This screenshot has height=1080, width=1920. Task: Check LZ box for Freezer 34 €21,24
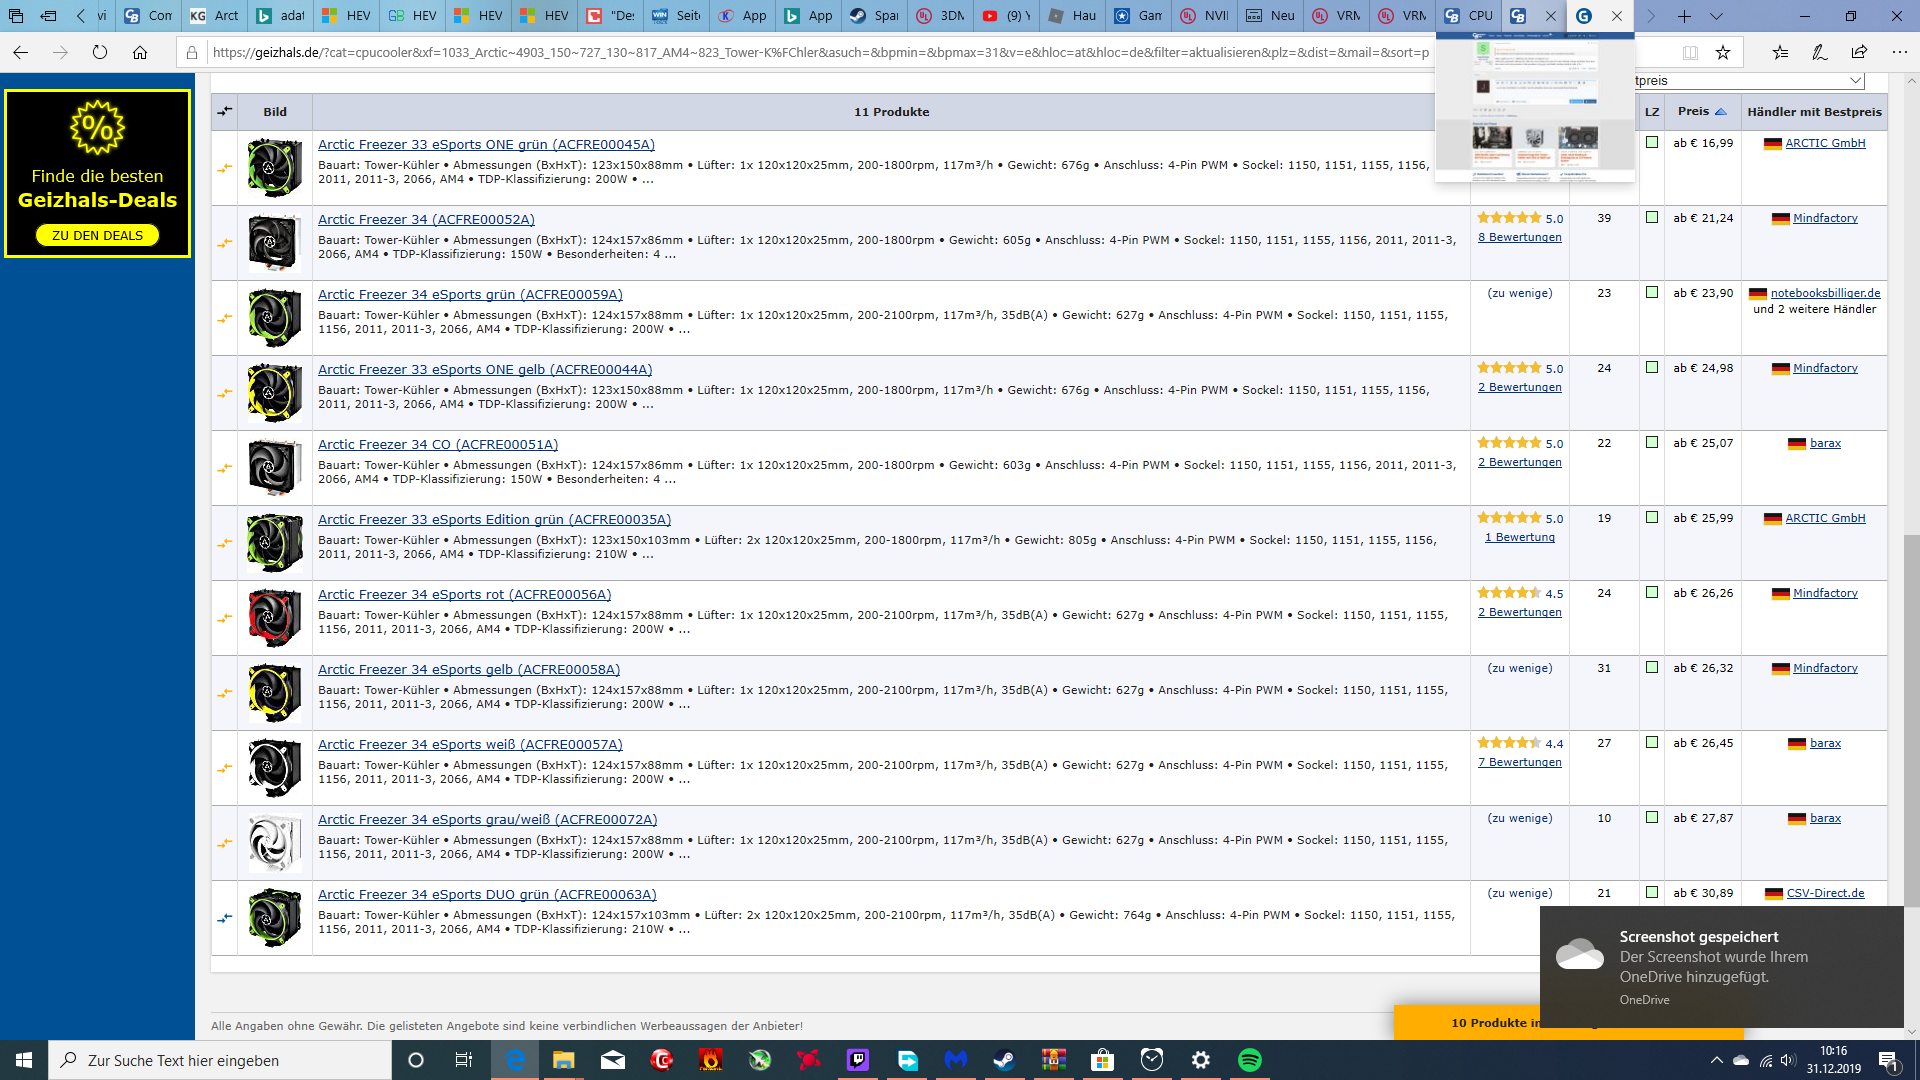click(x=1652, y=218)
